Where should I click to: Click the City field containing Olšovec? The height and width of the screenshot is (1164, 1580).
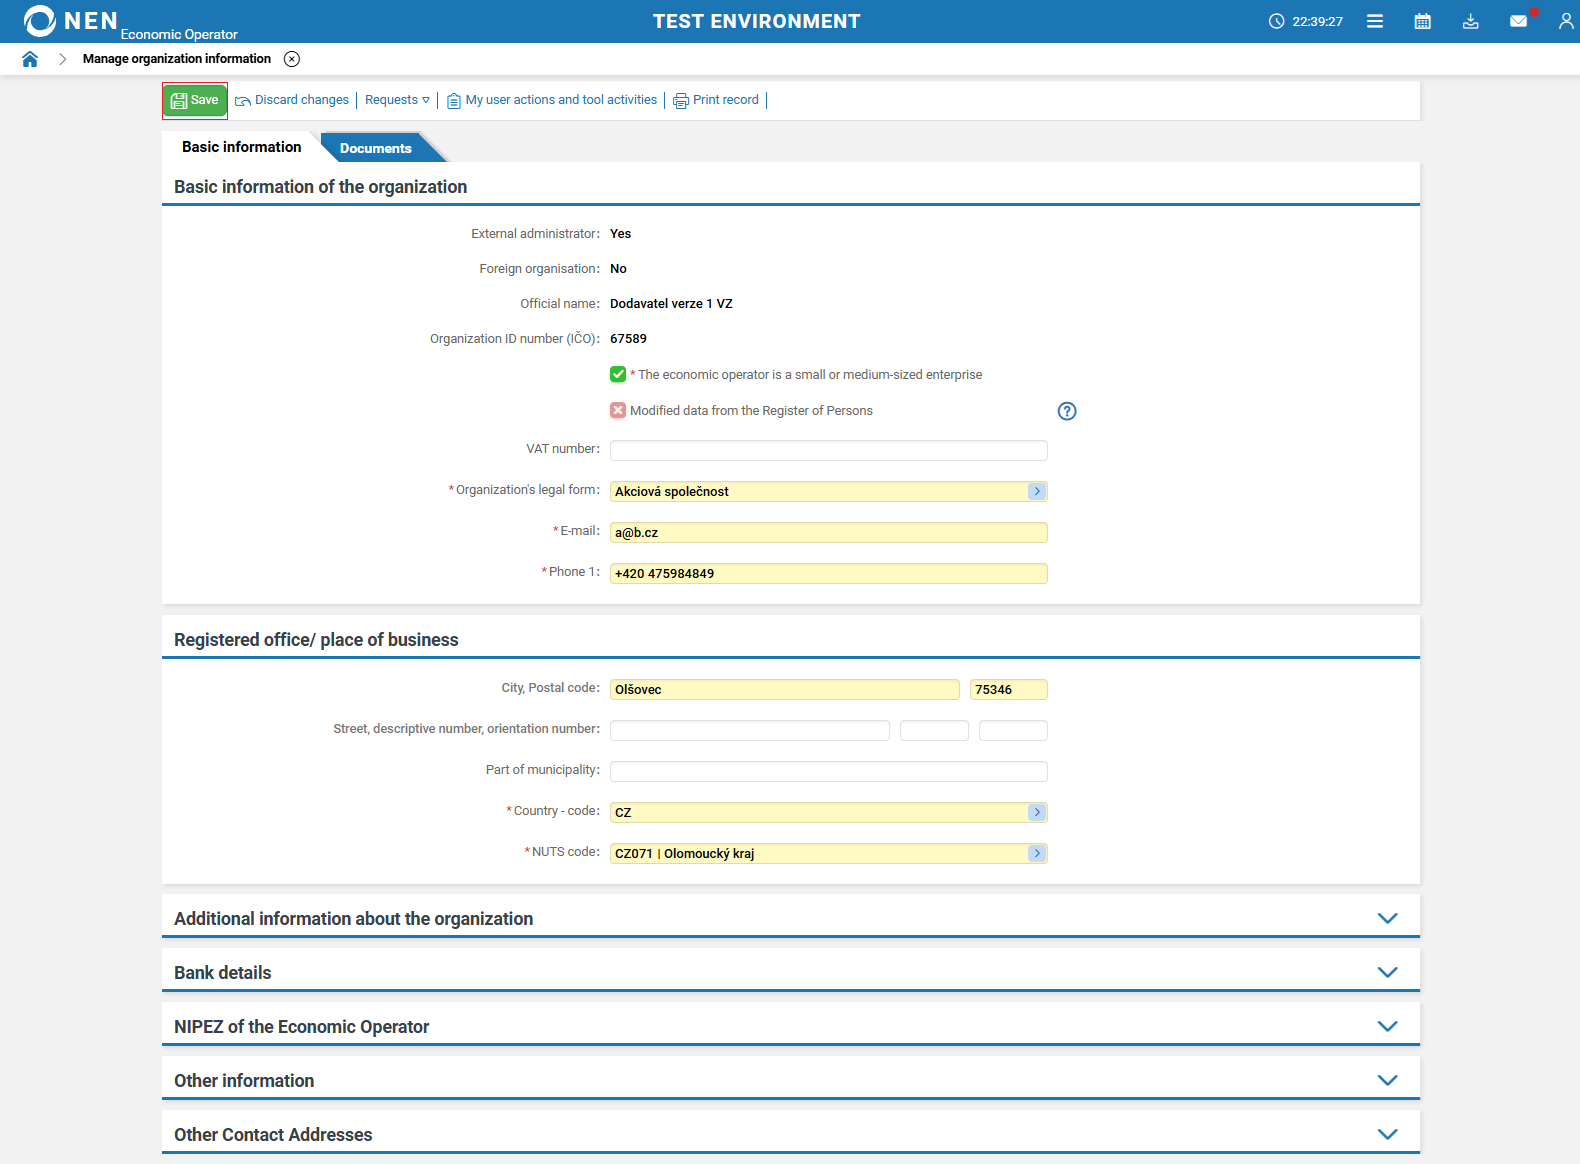tap(785, 689)
